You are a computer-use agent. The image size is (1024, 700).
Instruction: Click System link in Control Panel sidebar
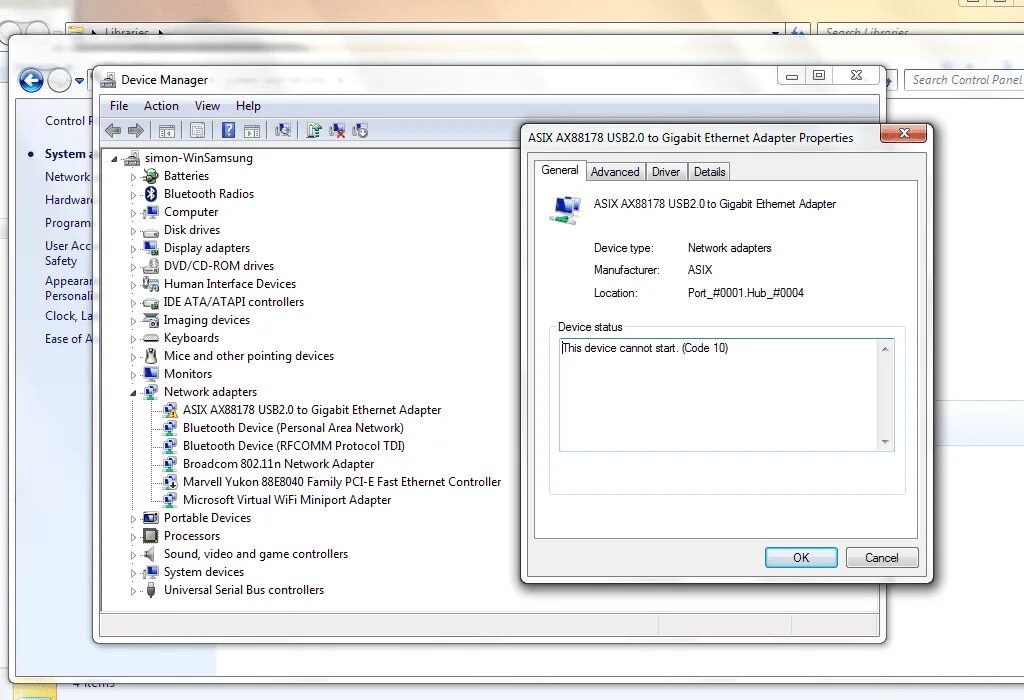click(67, 154)
